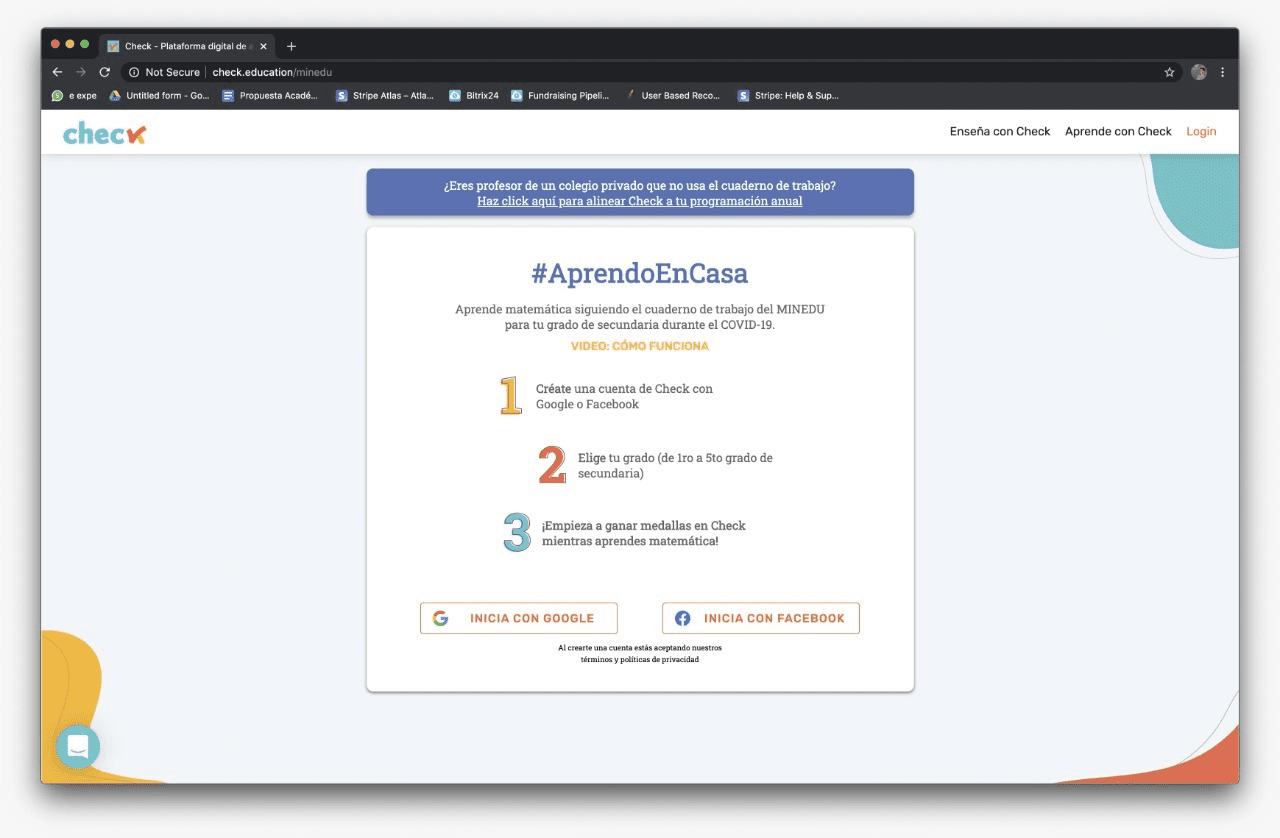Click the browser back arrow
The image size is (1280, 838).
coord(57,72)
